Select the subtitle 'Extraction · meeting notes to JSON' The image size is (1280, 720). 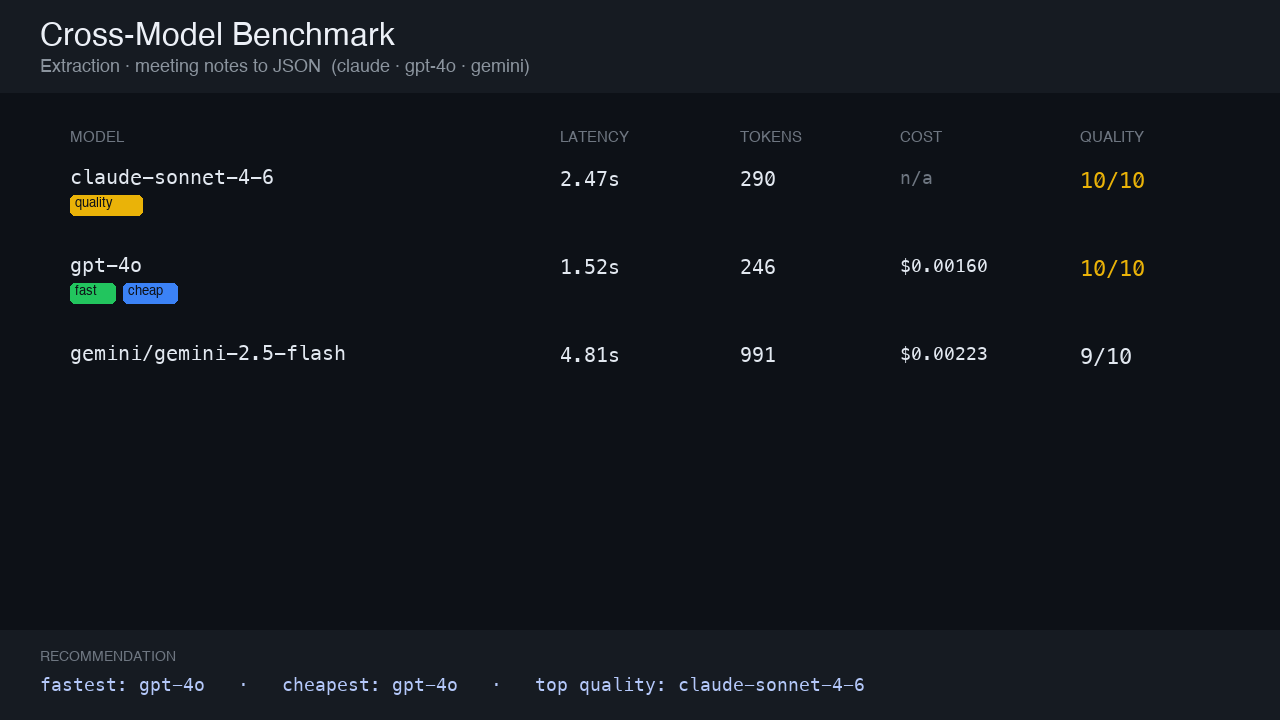[x=180, y=66]
